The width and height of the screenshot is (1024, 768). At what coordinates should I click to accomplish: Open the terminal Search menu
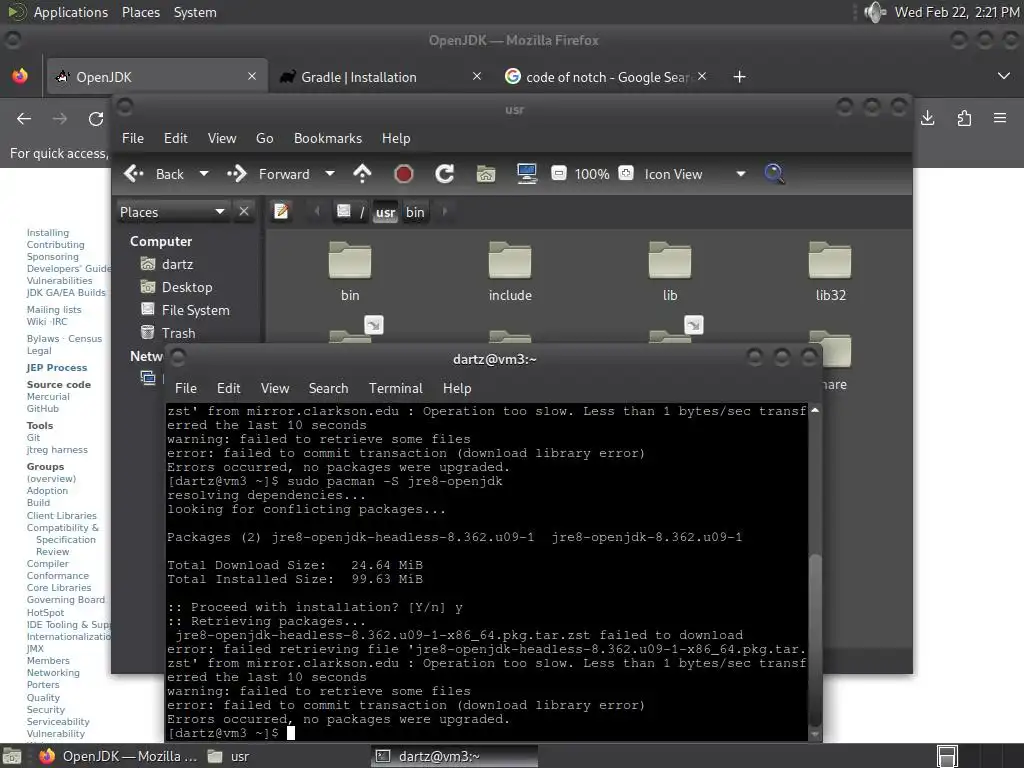coord(328,389)
